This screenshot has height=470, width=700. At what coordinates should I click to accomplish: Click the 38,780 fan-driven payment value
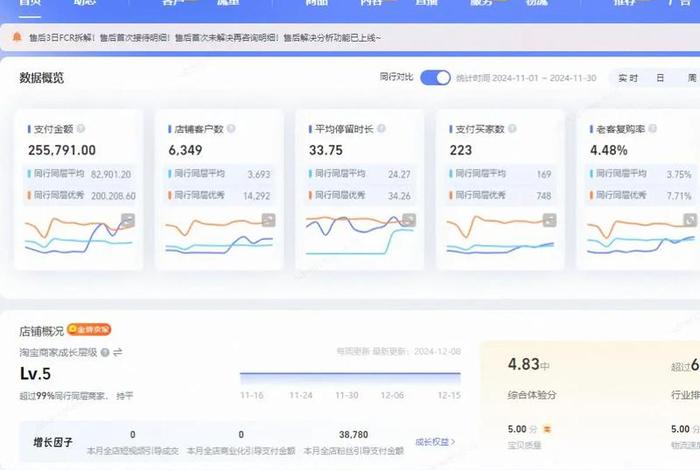click(354, 434)
